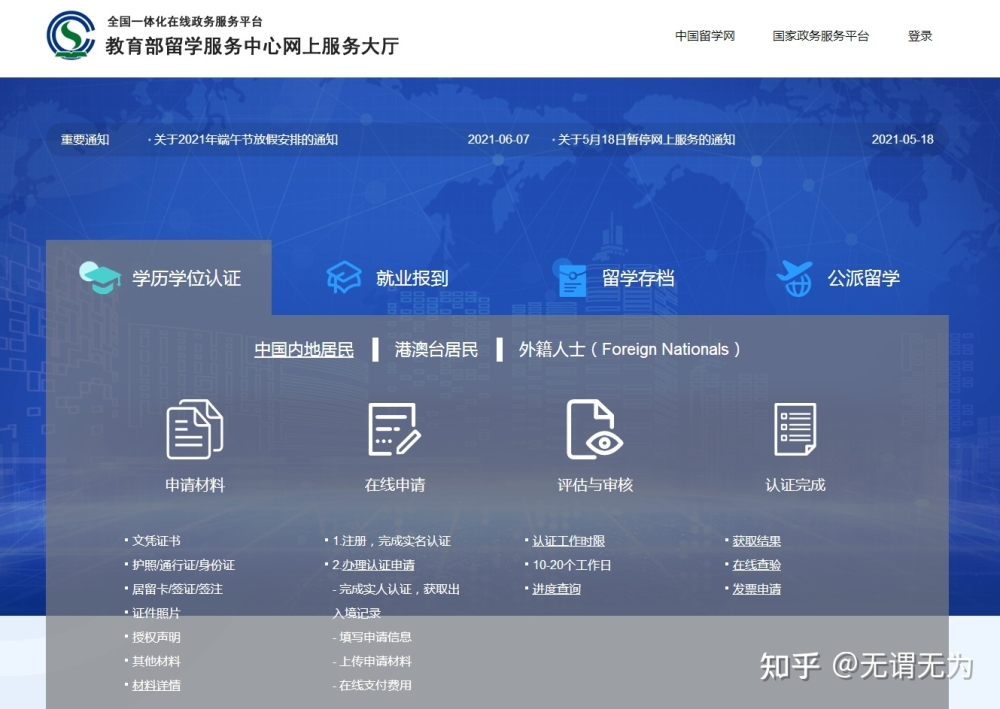The height and width of the screenshot is (709, 1000).
Task: Visit the 国家政务服务平台 link
Action: (x=821, y=36)
